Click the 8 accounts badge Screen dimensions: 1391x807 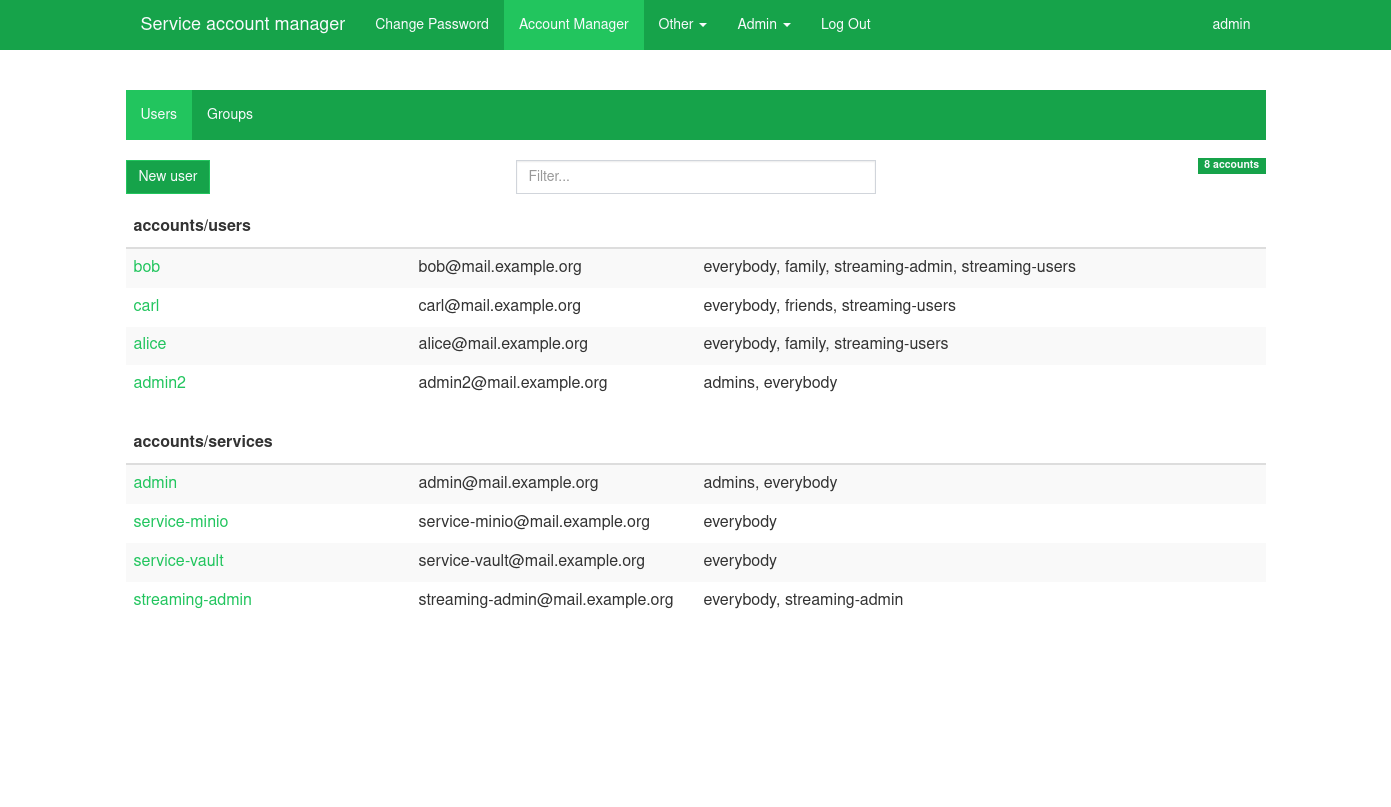1231,165
